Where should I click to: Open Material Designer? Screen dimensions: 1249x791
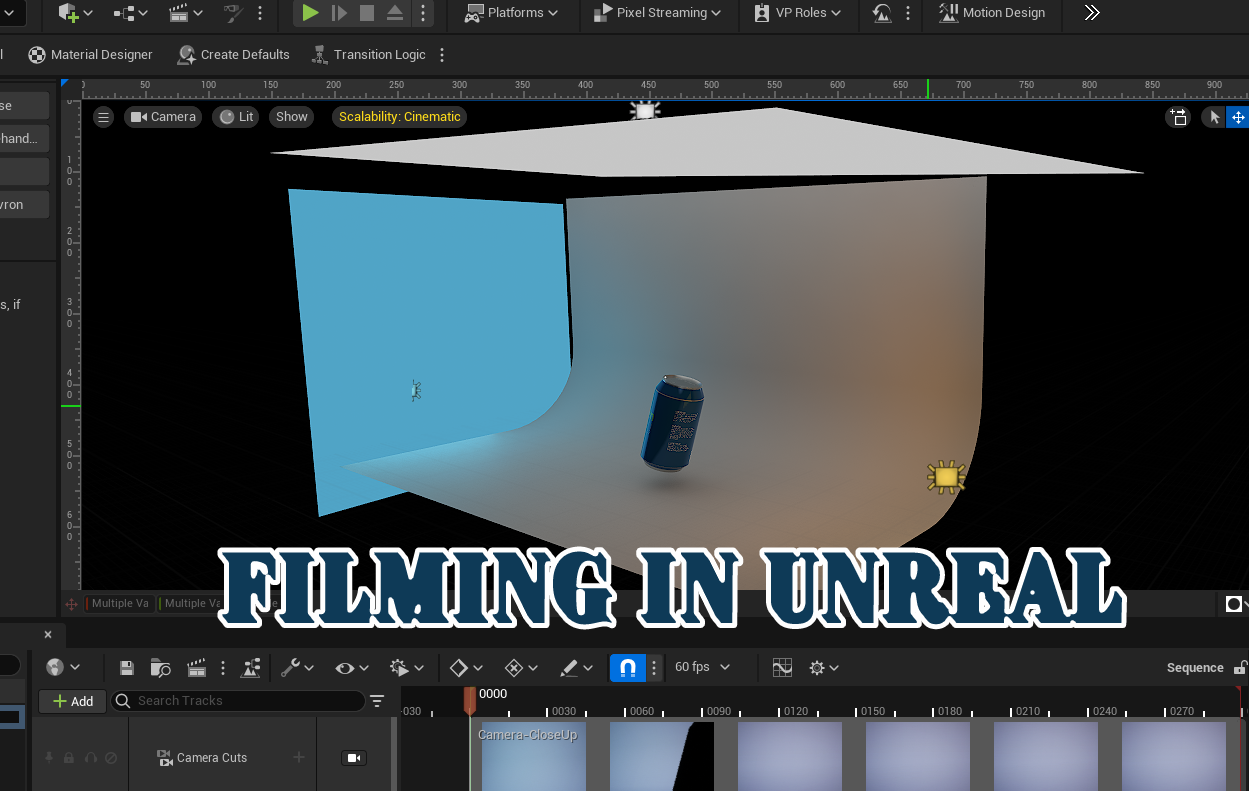pos(91,55)
